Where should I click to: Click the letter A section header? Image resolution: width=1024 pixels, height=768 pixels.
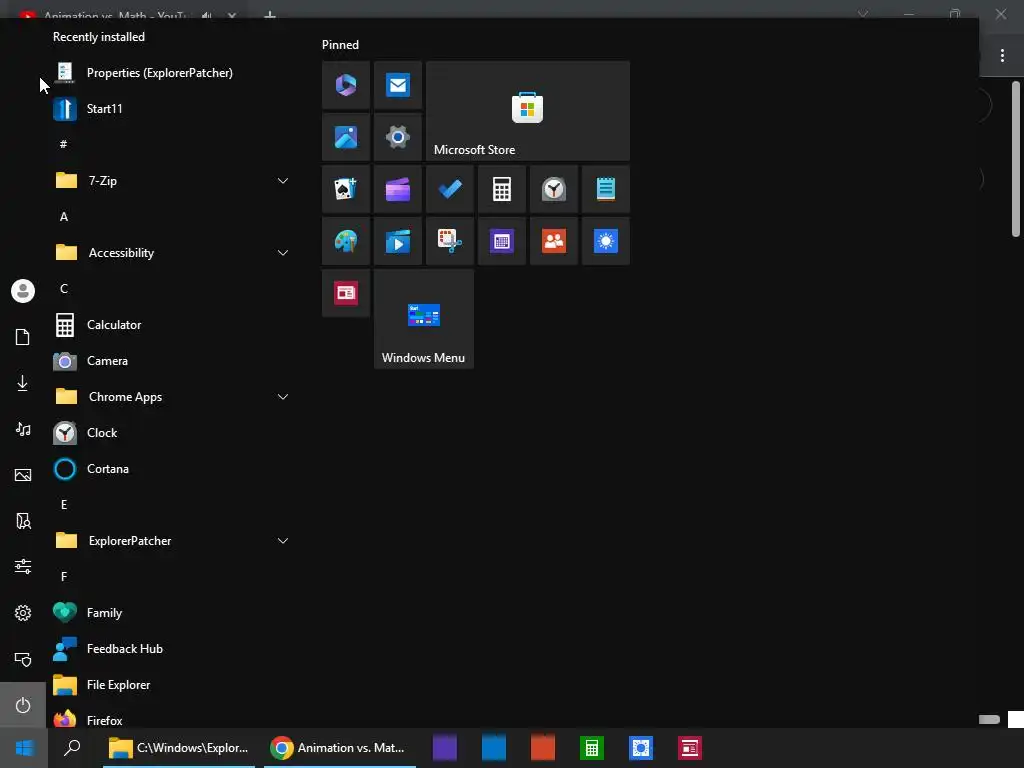click(63, 217)
